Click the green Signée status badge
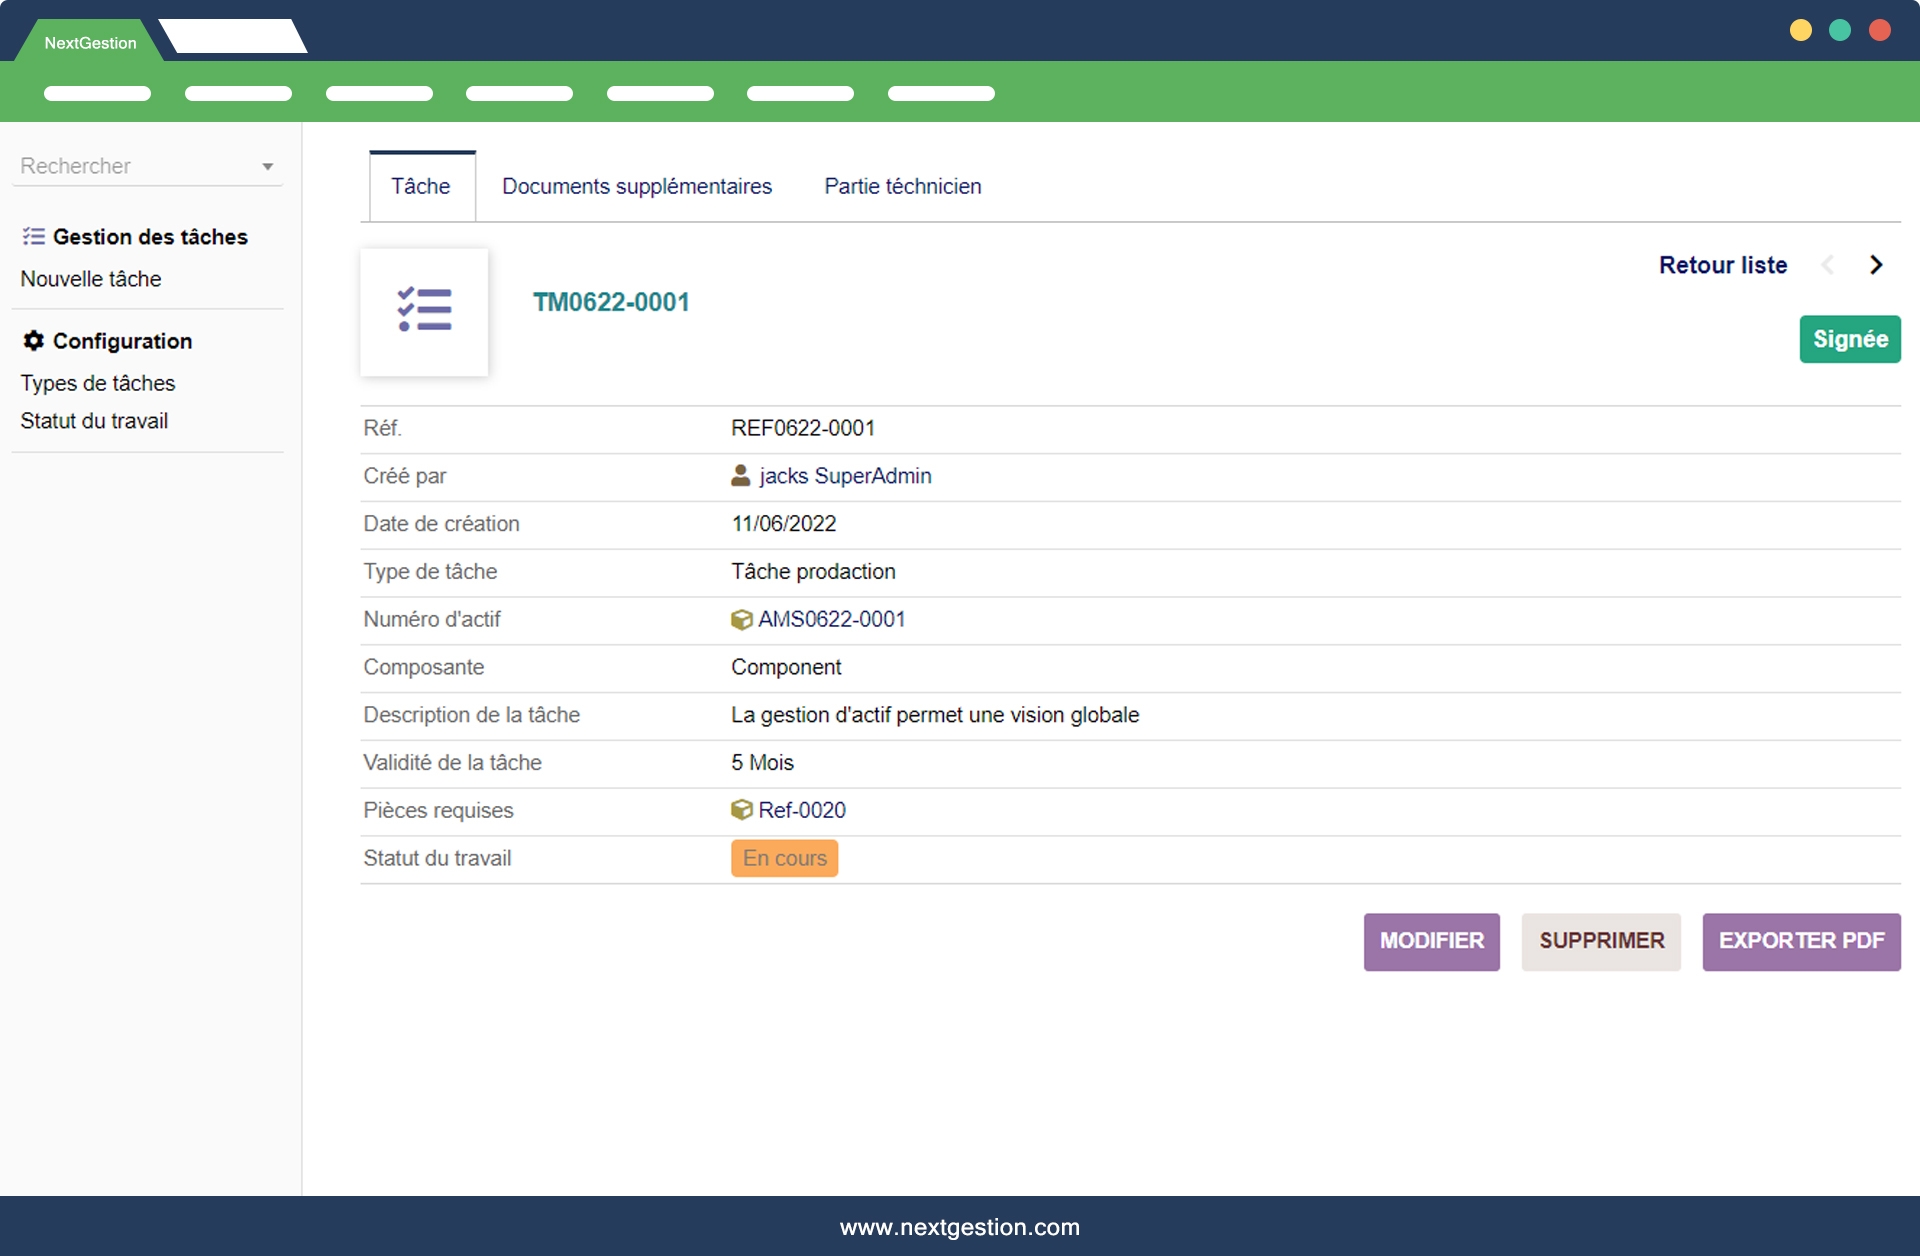This screenshot has height=1256, width=1920. tap(1849, 339)
